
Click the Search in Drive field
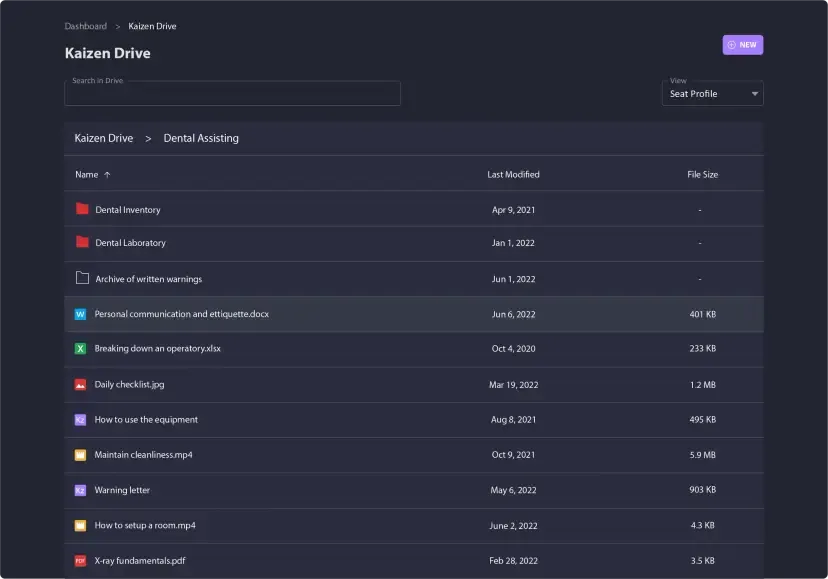click(232, 94)
